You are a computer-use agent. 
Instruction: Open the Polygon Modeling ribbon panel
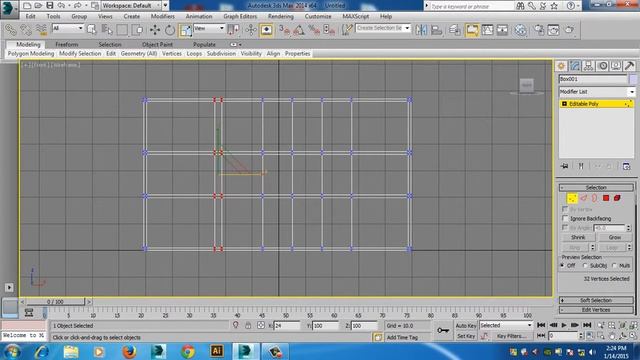[x=31, y=53]
